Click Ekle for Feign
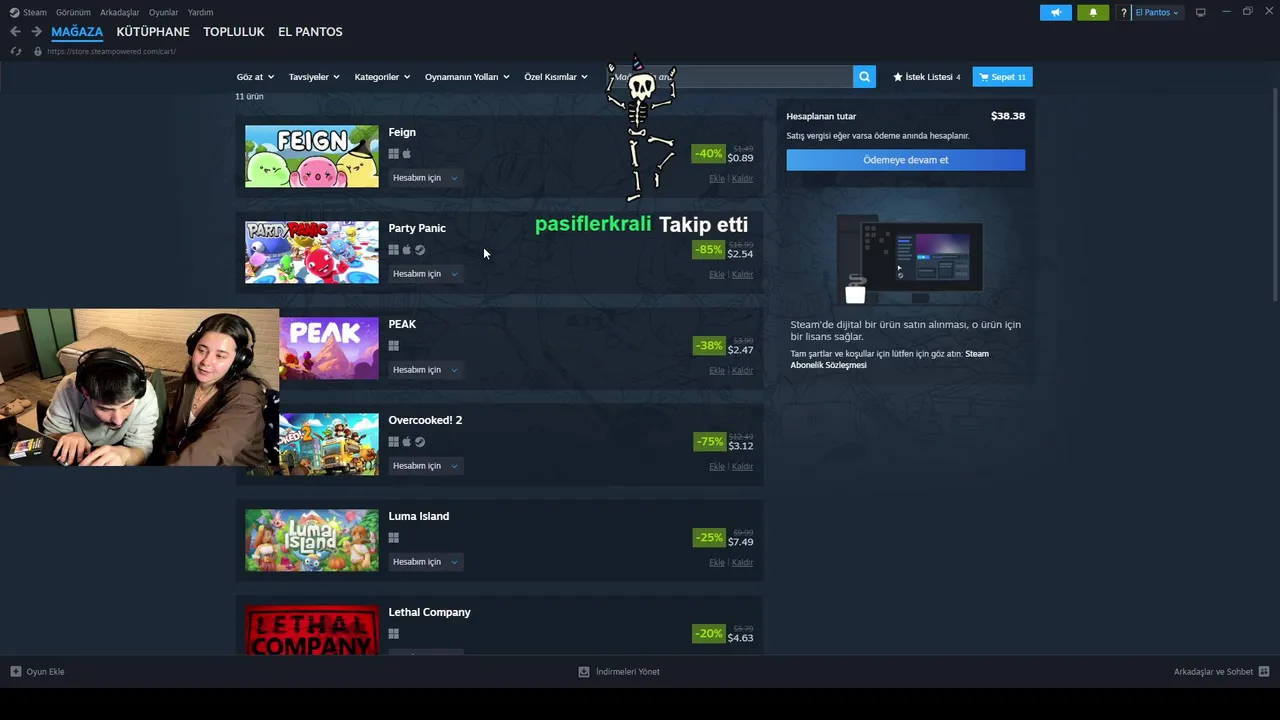 point(717,179)
